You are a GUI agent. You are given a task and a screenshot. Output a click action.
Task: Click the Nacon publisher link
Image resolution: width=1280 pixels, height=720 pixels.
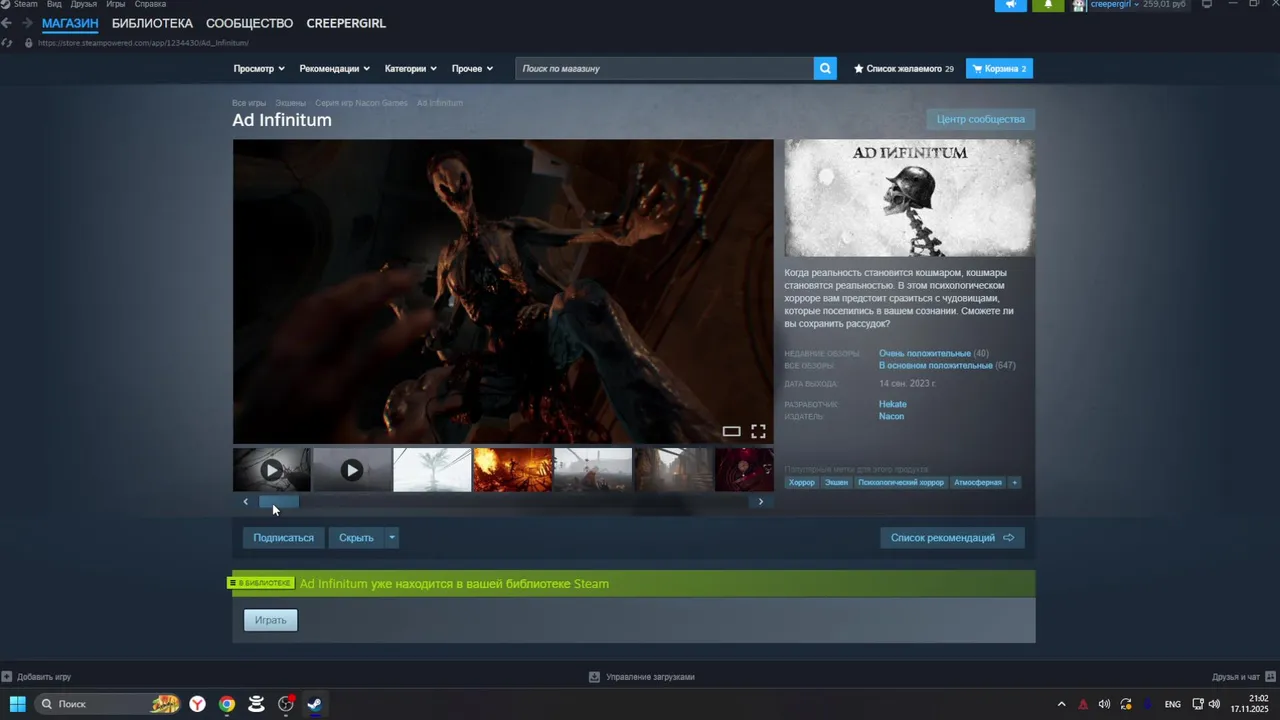(x=891, y=416)
